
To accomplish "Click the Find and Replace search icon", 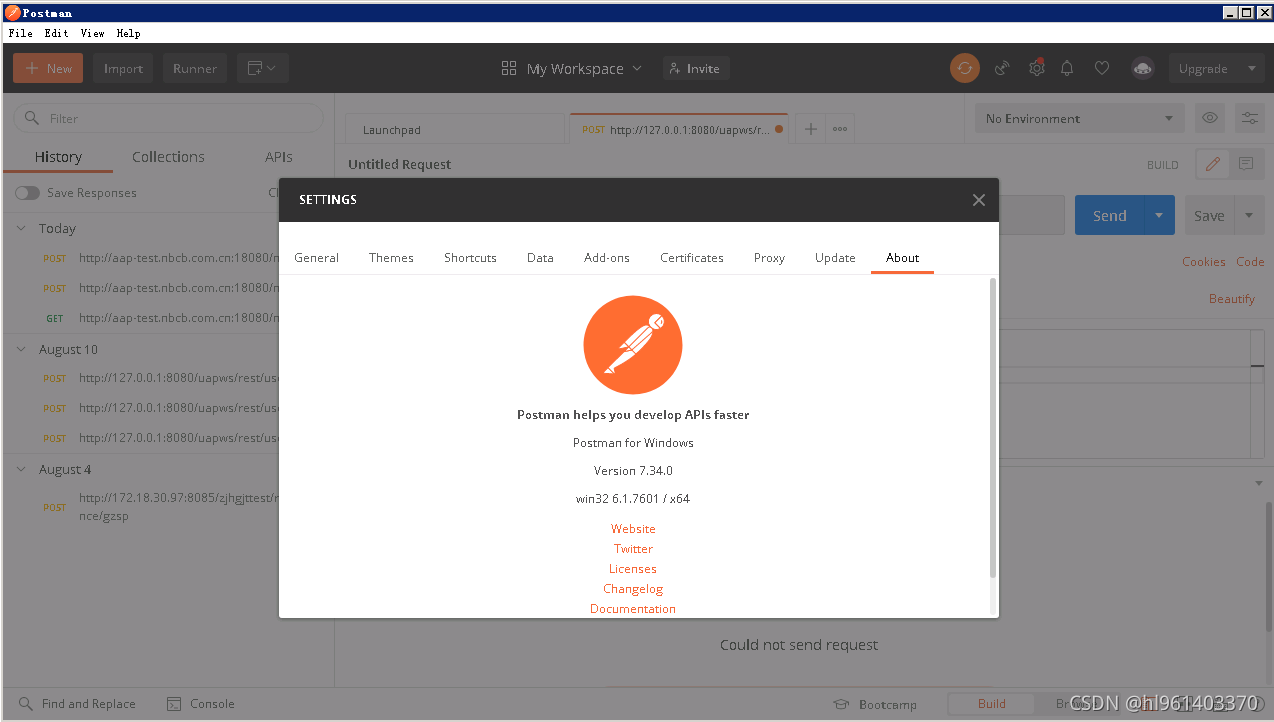I will [26, 704].
